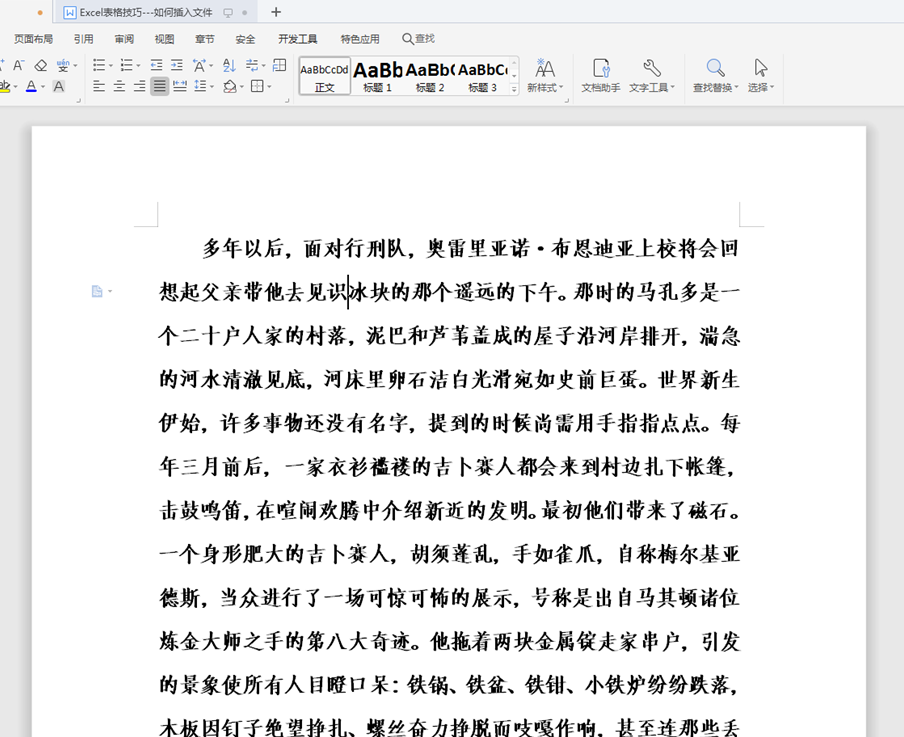Click the clear formatting eraser icon

click(x=40, y=65)
